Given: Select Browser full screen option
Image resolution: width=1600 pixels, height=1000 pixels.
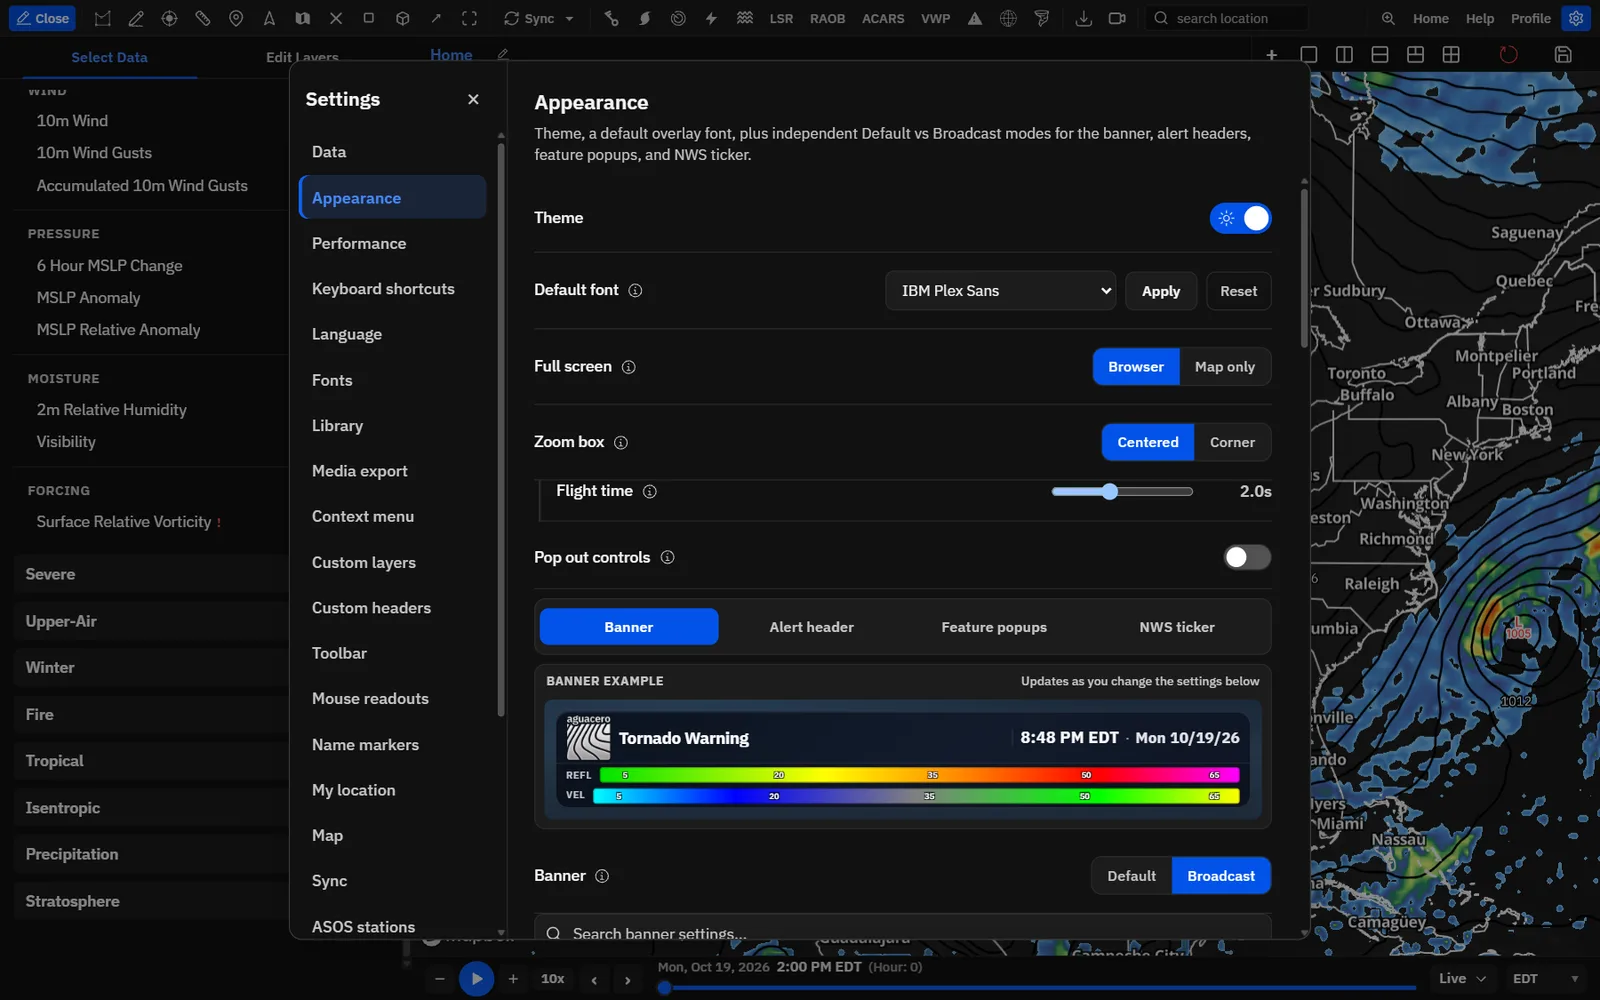Looking at the screenshot, I should 1136,367.
